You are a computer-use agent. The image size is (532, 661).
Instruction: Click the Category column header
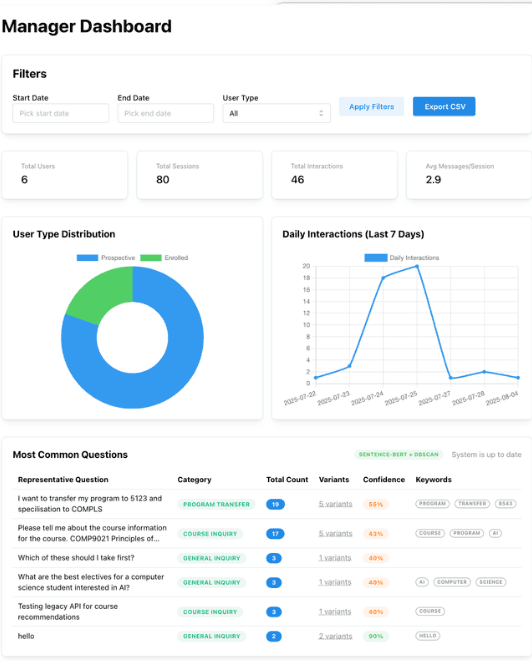[194, 480]
